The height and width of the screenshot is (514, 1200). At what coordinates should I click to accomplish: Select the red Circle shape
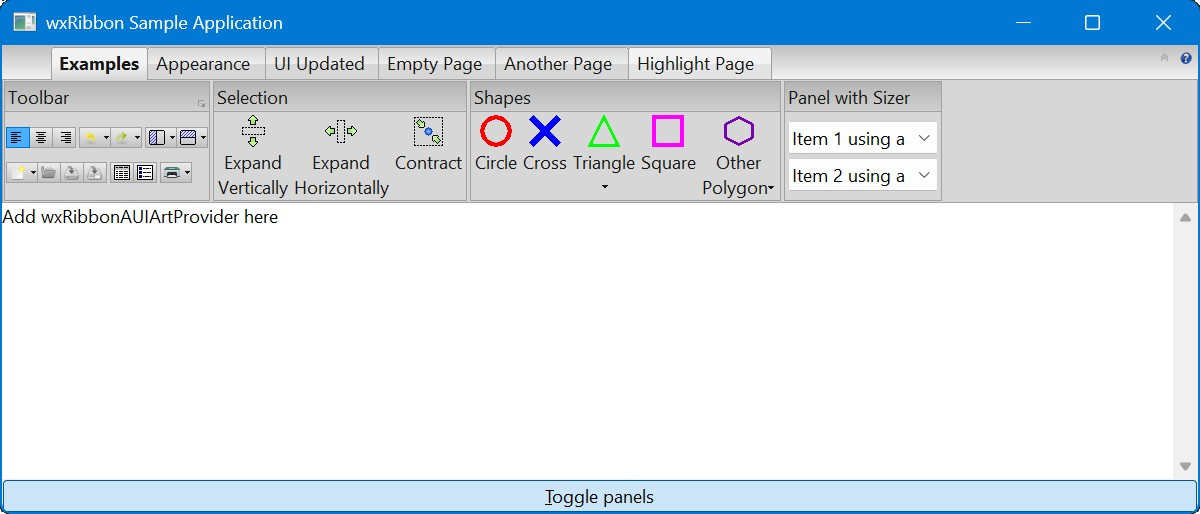tap(496, 143)
